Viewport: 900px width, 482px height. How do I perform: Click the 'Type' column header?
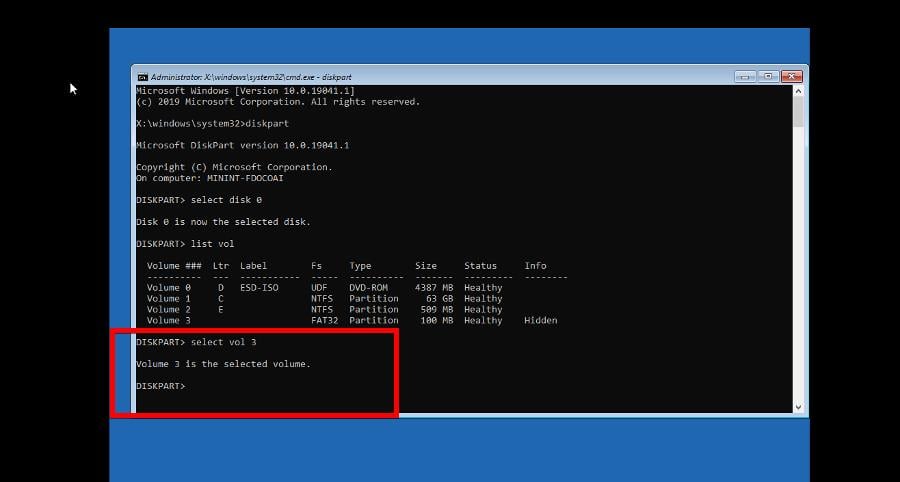tap(360, 266)
